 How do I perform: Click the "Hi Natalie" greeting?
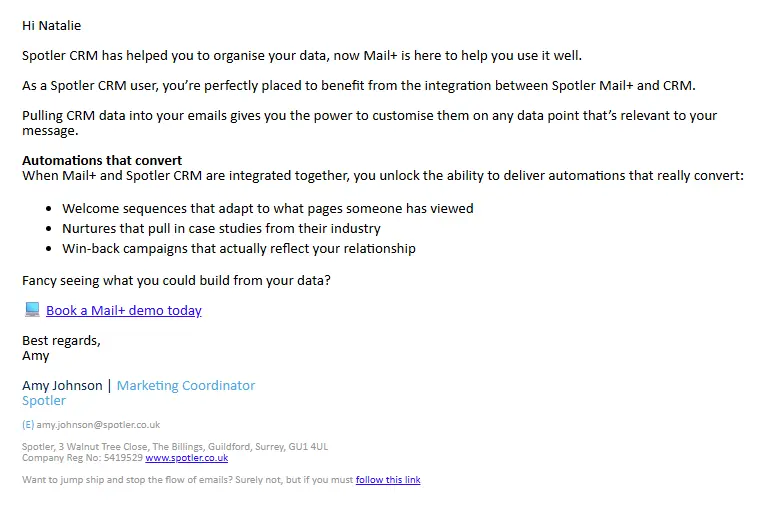click(x=52, y=25)
